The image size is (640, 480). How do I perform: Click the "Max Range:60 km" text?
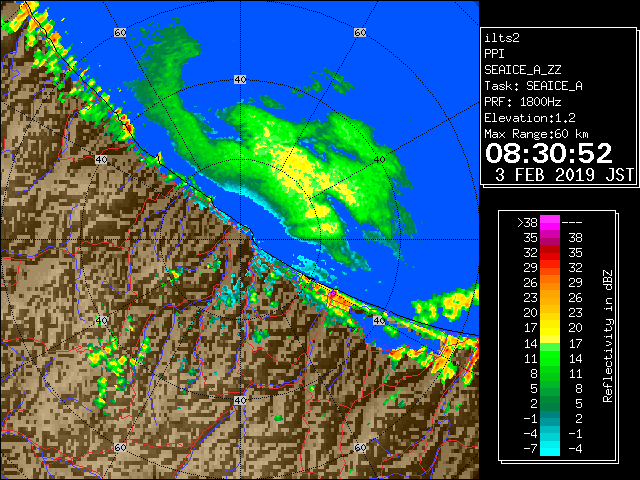[x=536, y=134]
